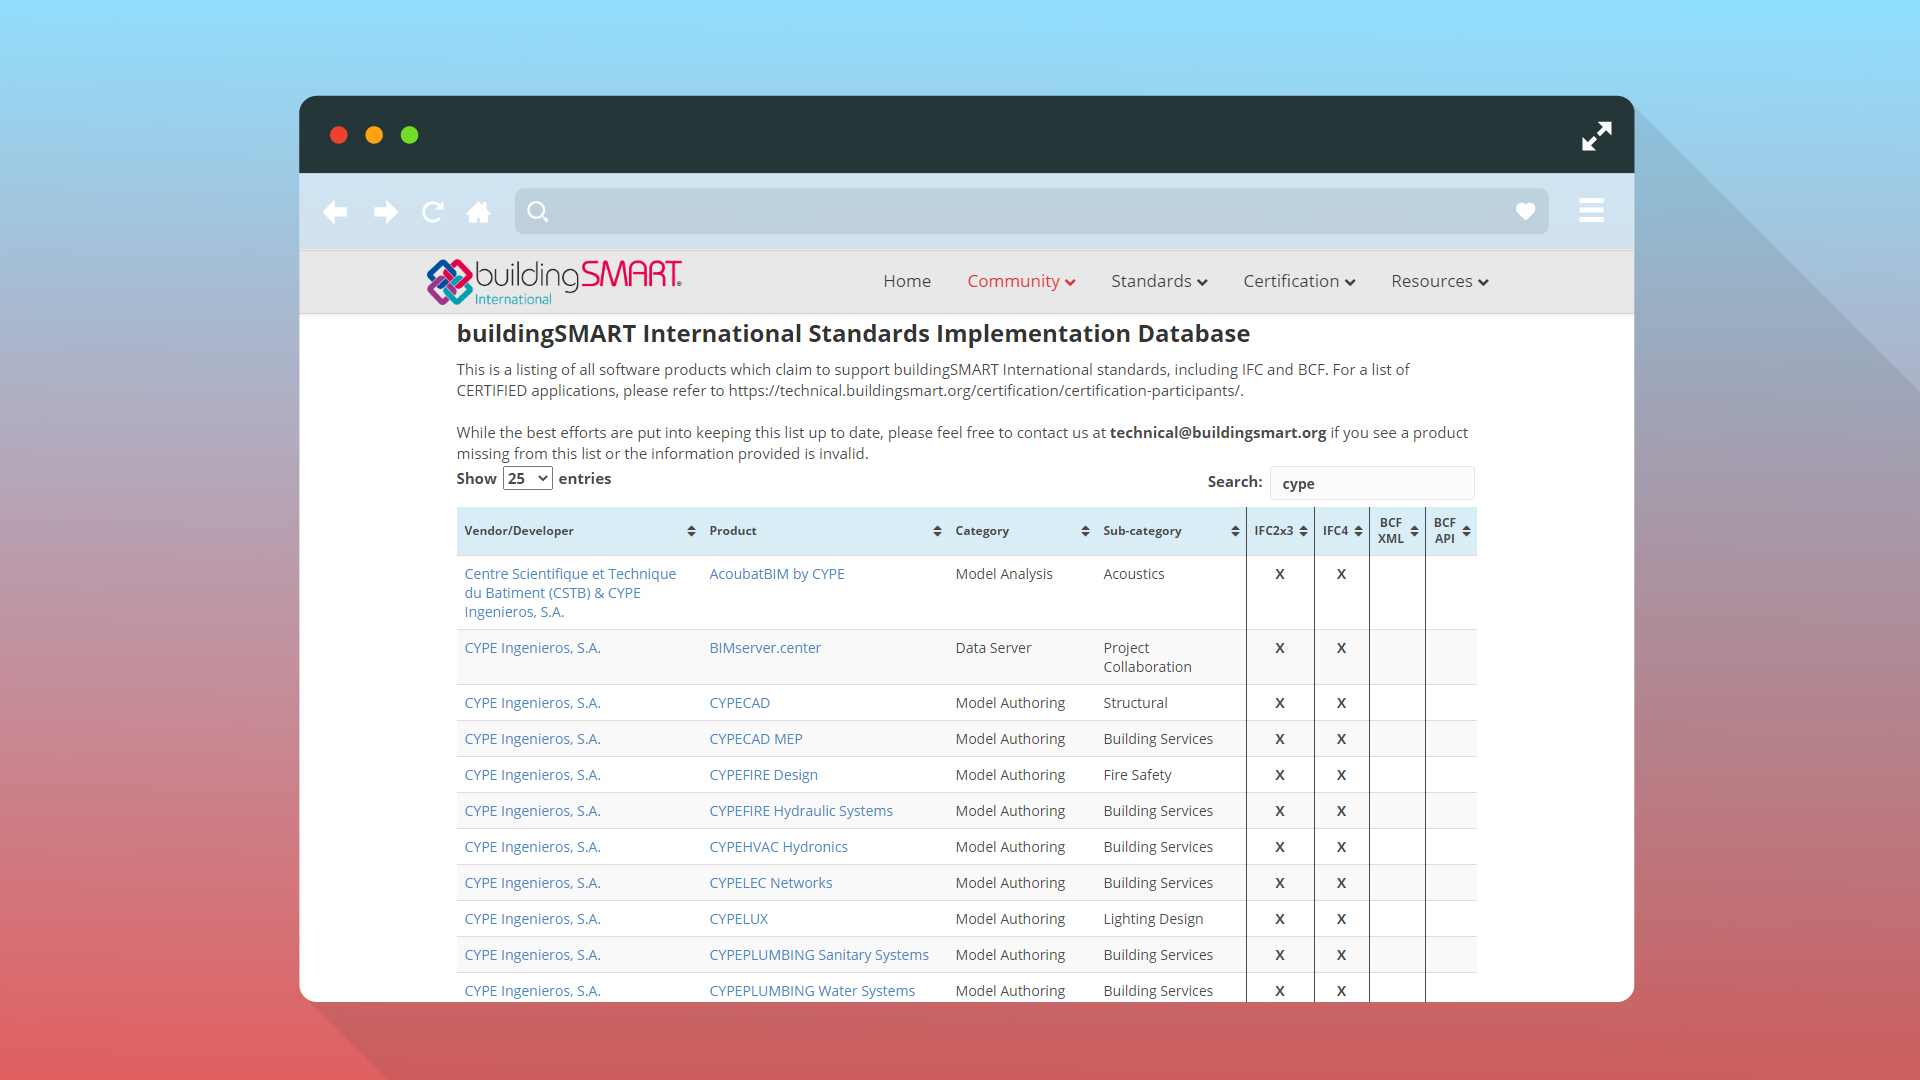
Task: Select the Data Server category cell
Action: pyautogui.click(x=993, y=648)
